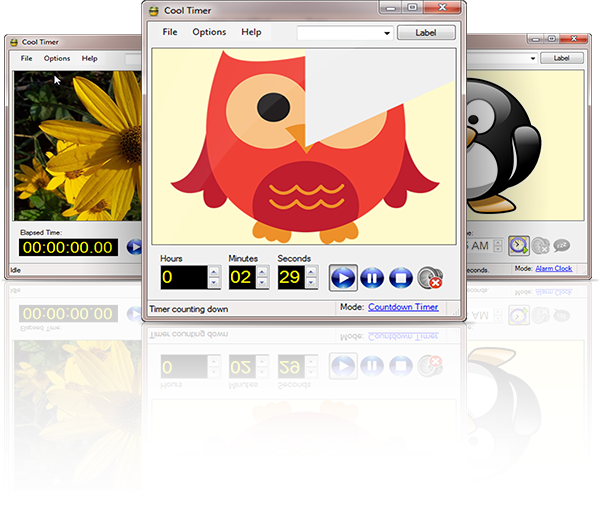Click the alarm clock start icon
Viewport: 600px width, 528px height.
(518, 245)
